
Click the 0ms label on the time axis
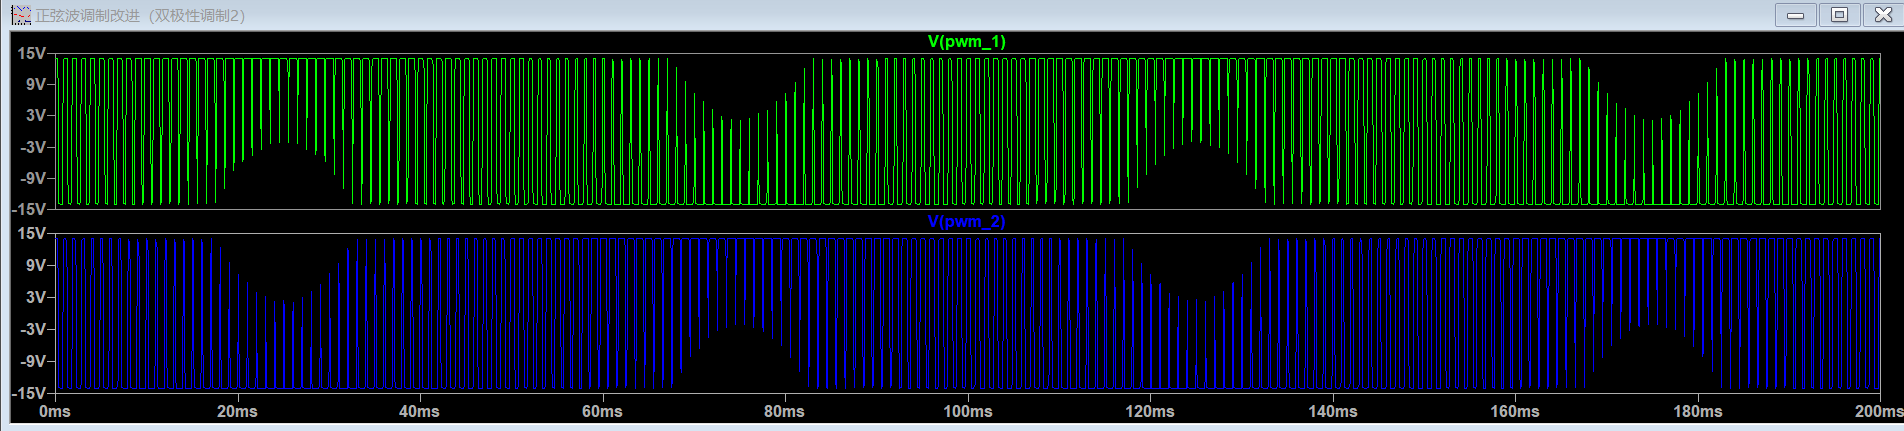click(x=55, y=411)
